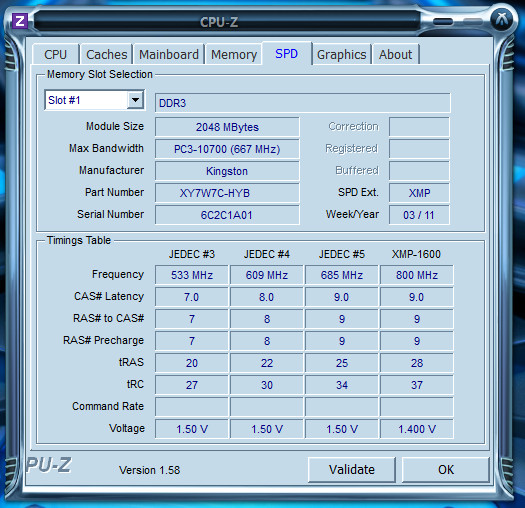Click the 685 MHz frequency cell

342,275
